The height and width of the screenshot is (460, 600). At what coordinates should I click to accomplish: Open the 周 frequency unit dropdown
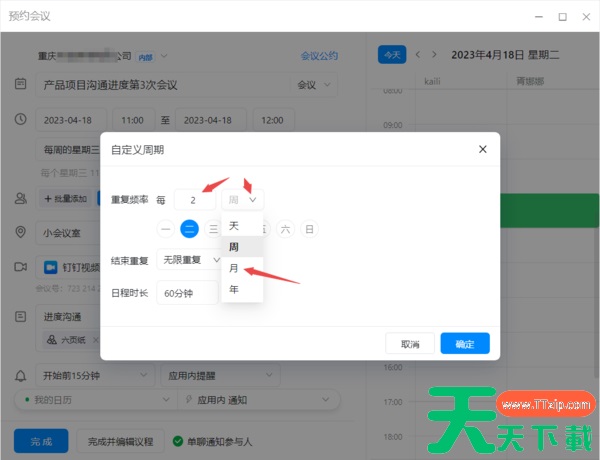[243, 200]
